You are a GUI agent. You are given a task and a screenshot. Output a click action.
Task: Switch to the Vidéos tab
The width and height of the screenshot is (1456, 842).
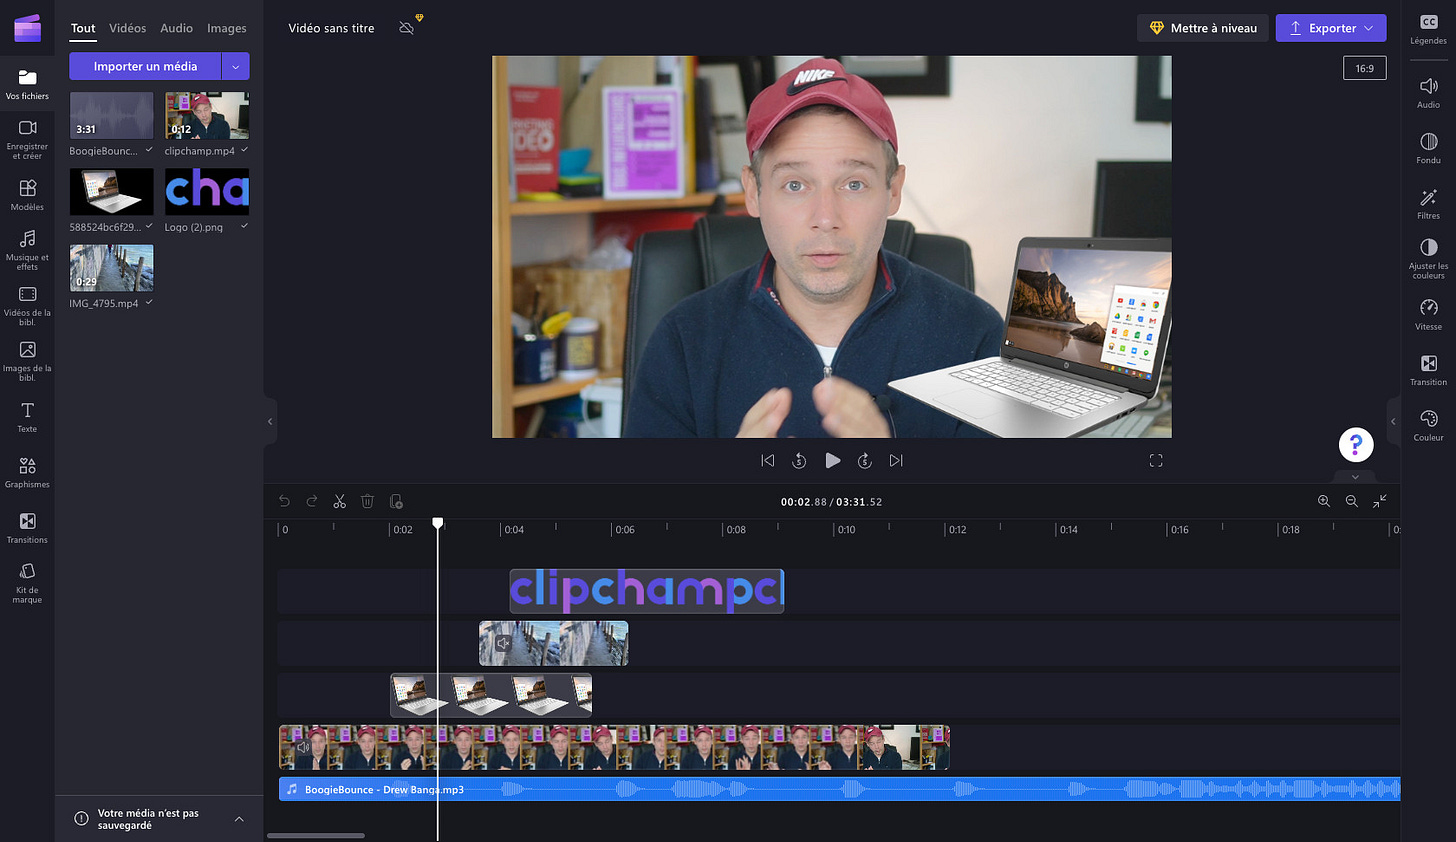click(128, 28)
